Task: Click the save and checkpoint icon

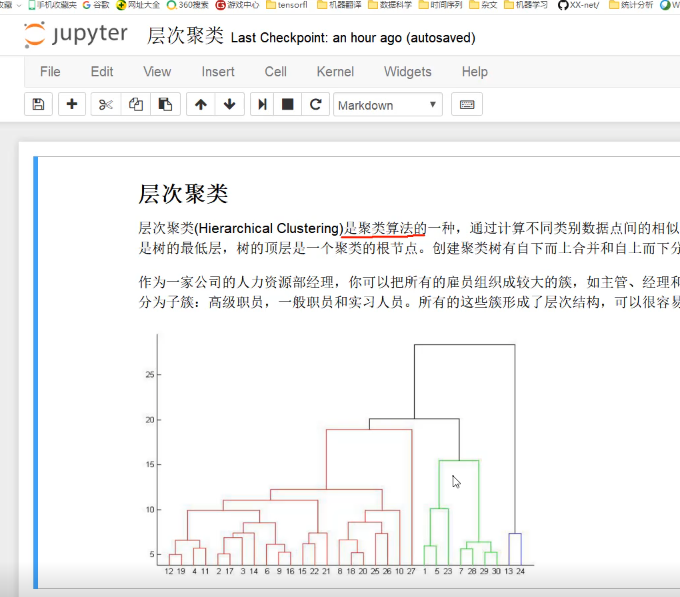Action: (x=38, y=105)
